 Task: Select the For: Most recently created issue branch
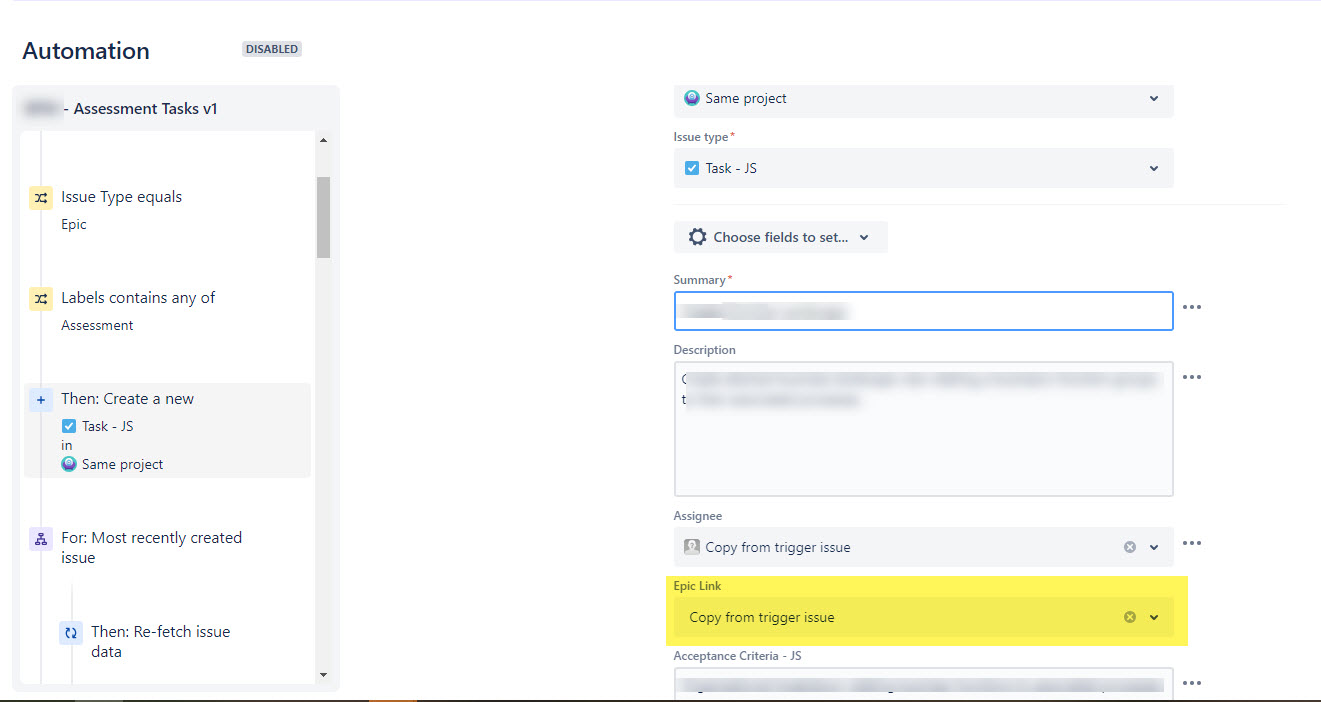click(167, 548)
